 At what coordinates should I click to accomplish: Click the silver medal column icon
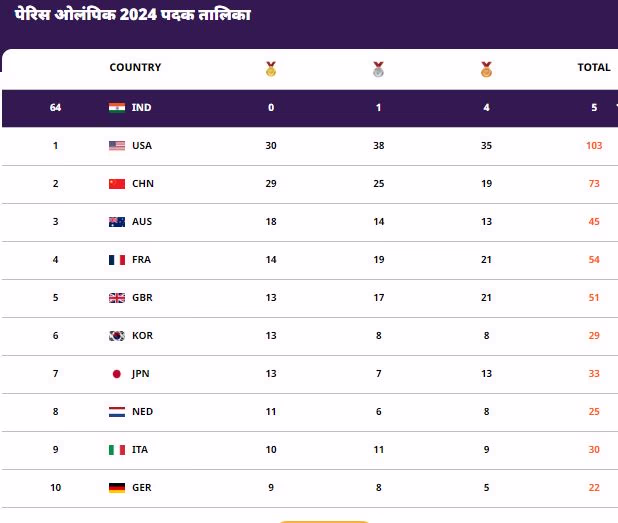point(378,69)
